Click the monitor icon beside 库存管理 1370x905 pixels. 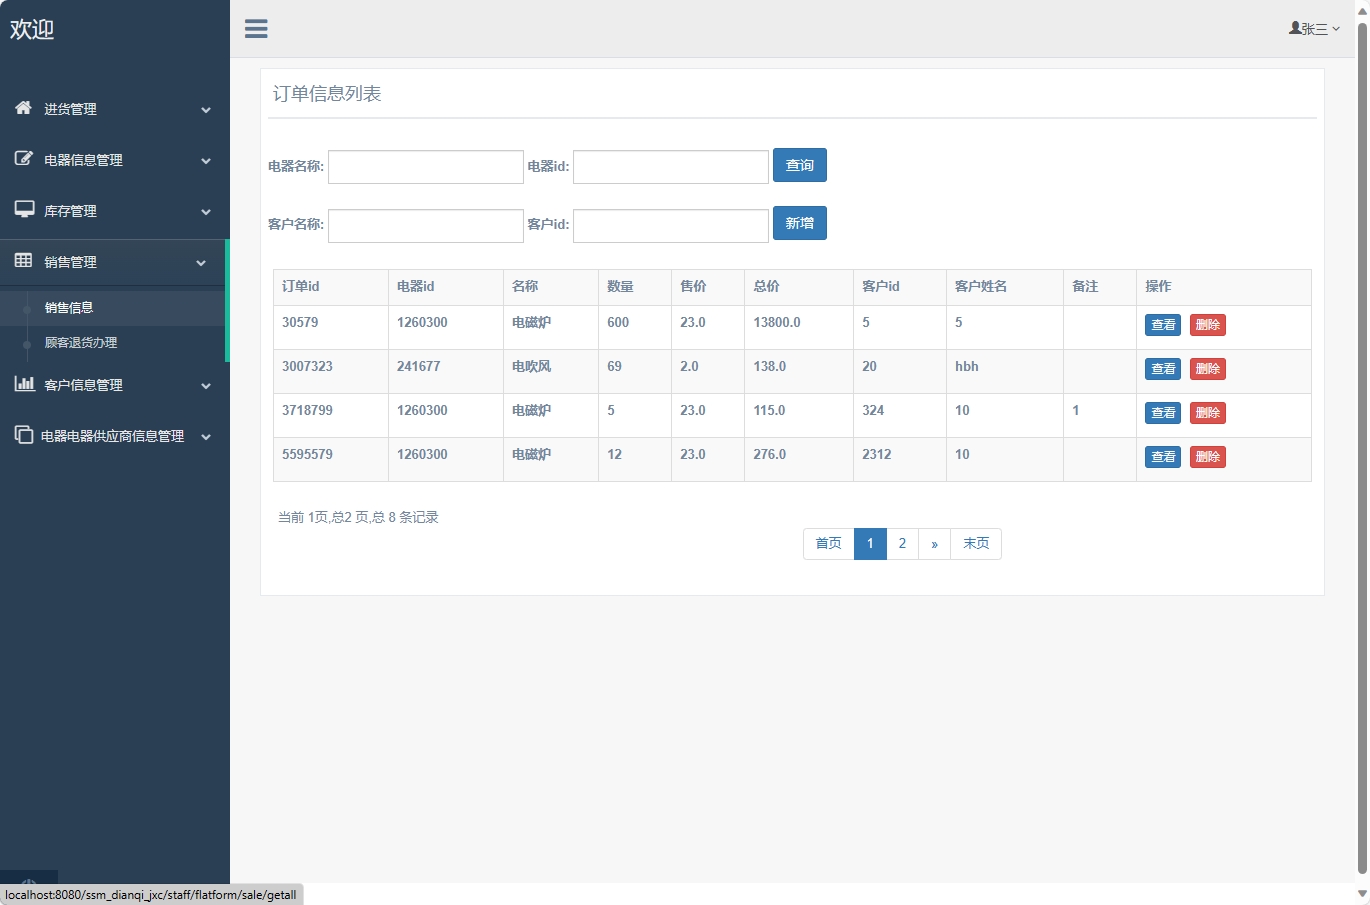24,210
